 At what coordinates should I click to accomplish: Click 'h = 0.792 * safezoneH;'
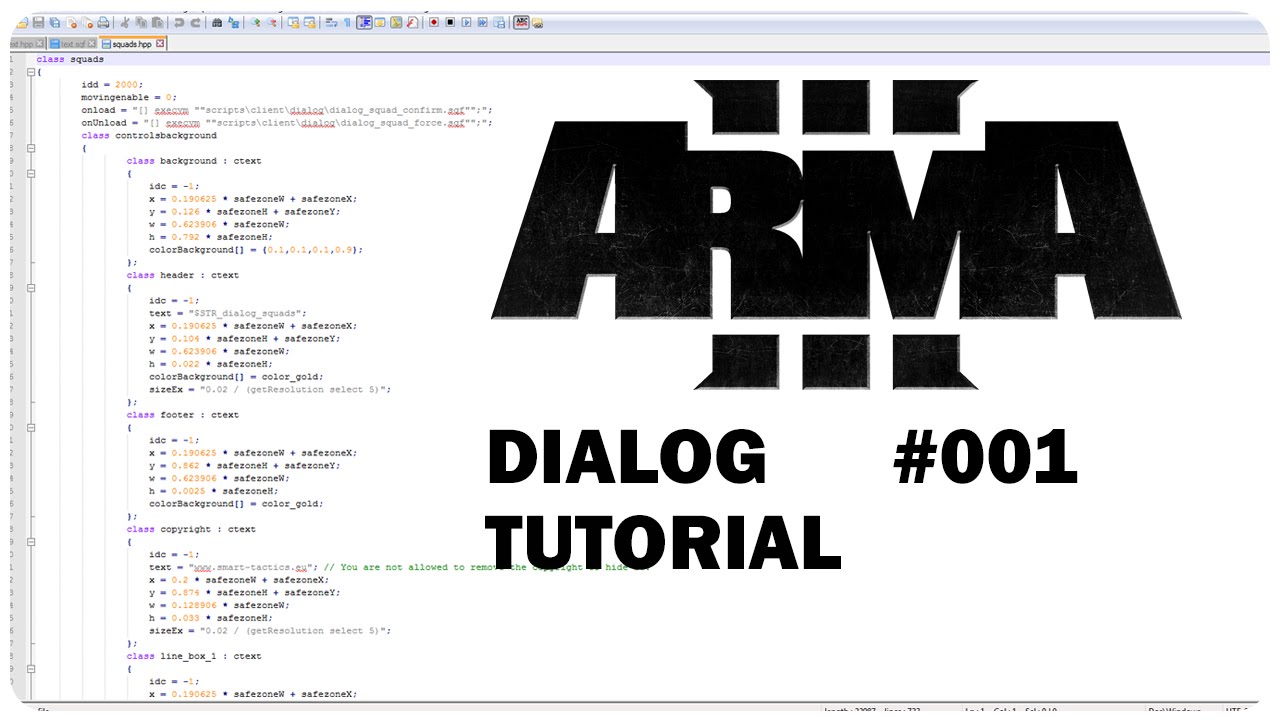(x=211, y=237)
